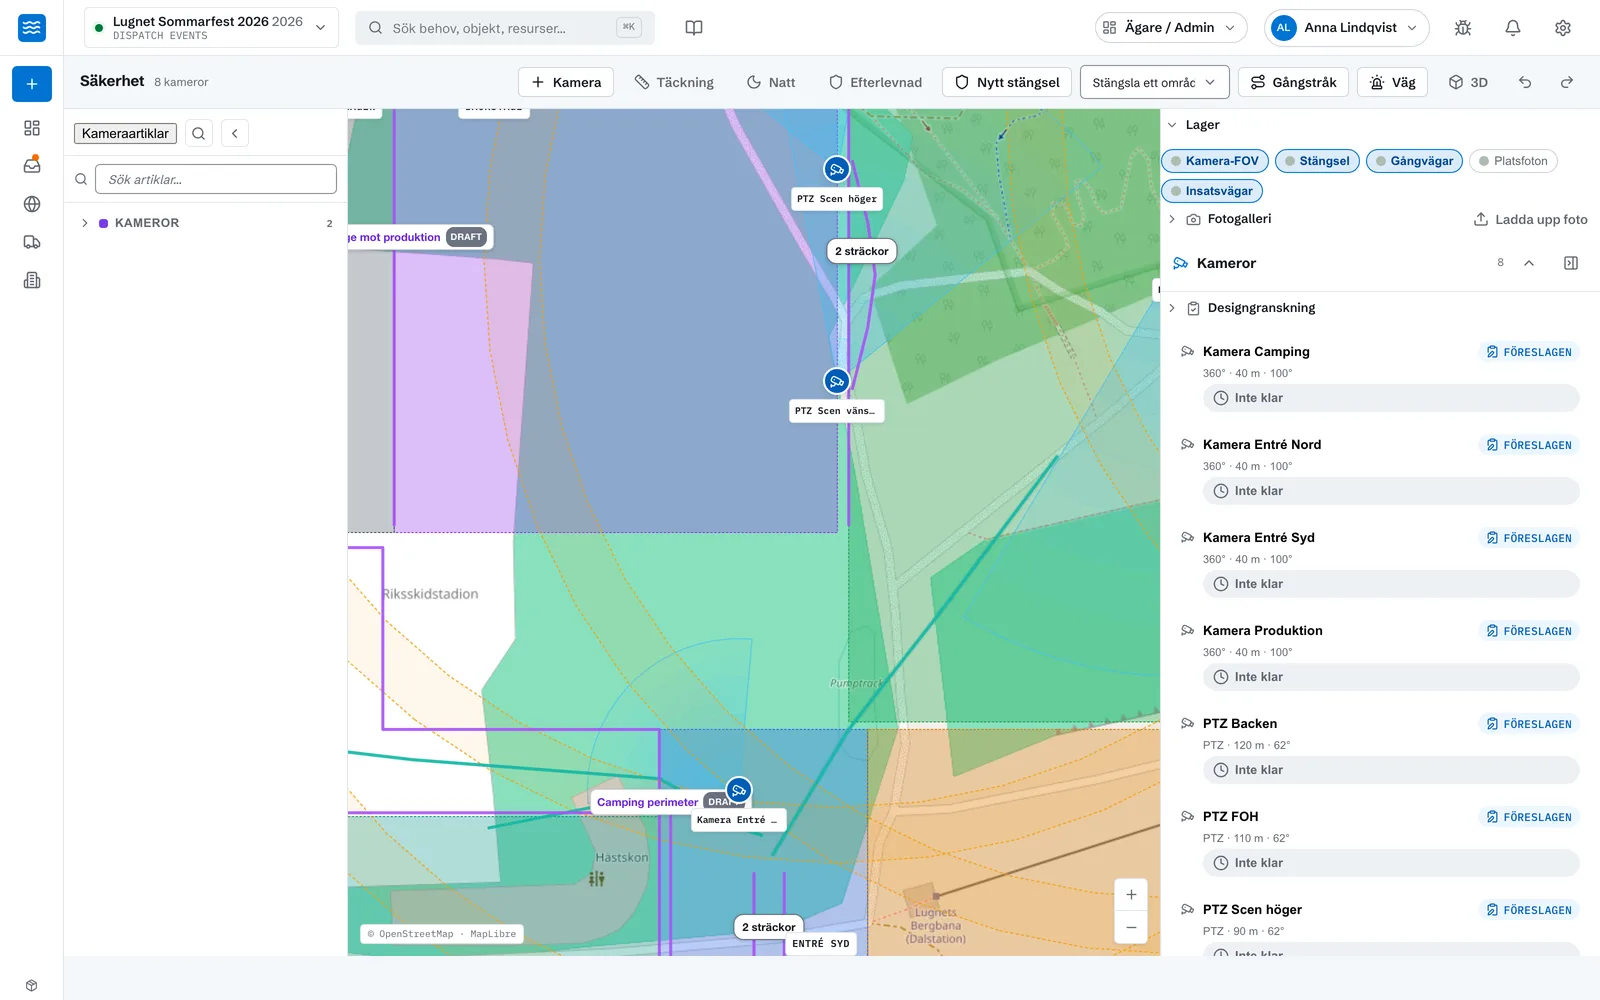Click Ladda upp foto link
The image size is (1600, 1000).
(1531, 219)
